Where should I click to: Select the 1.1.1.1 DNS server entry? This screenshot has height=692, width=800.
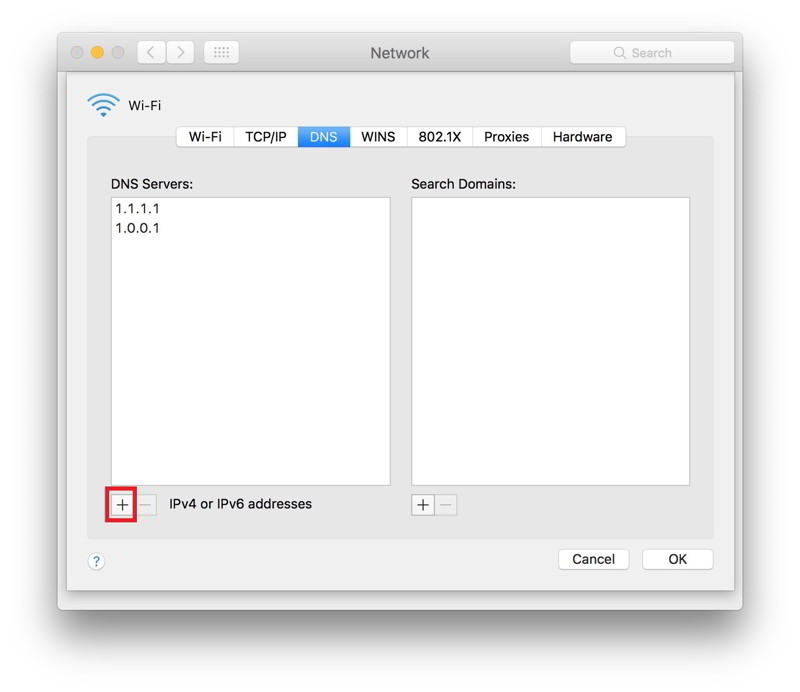[138, 209]
